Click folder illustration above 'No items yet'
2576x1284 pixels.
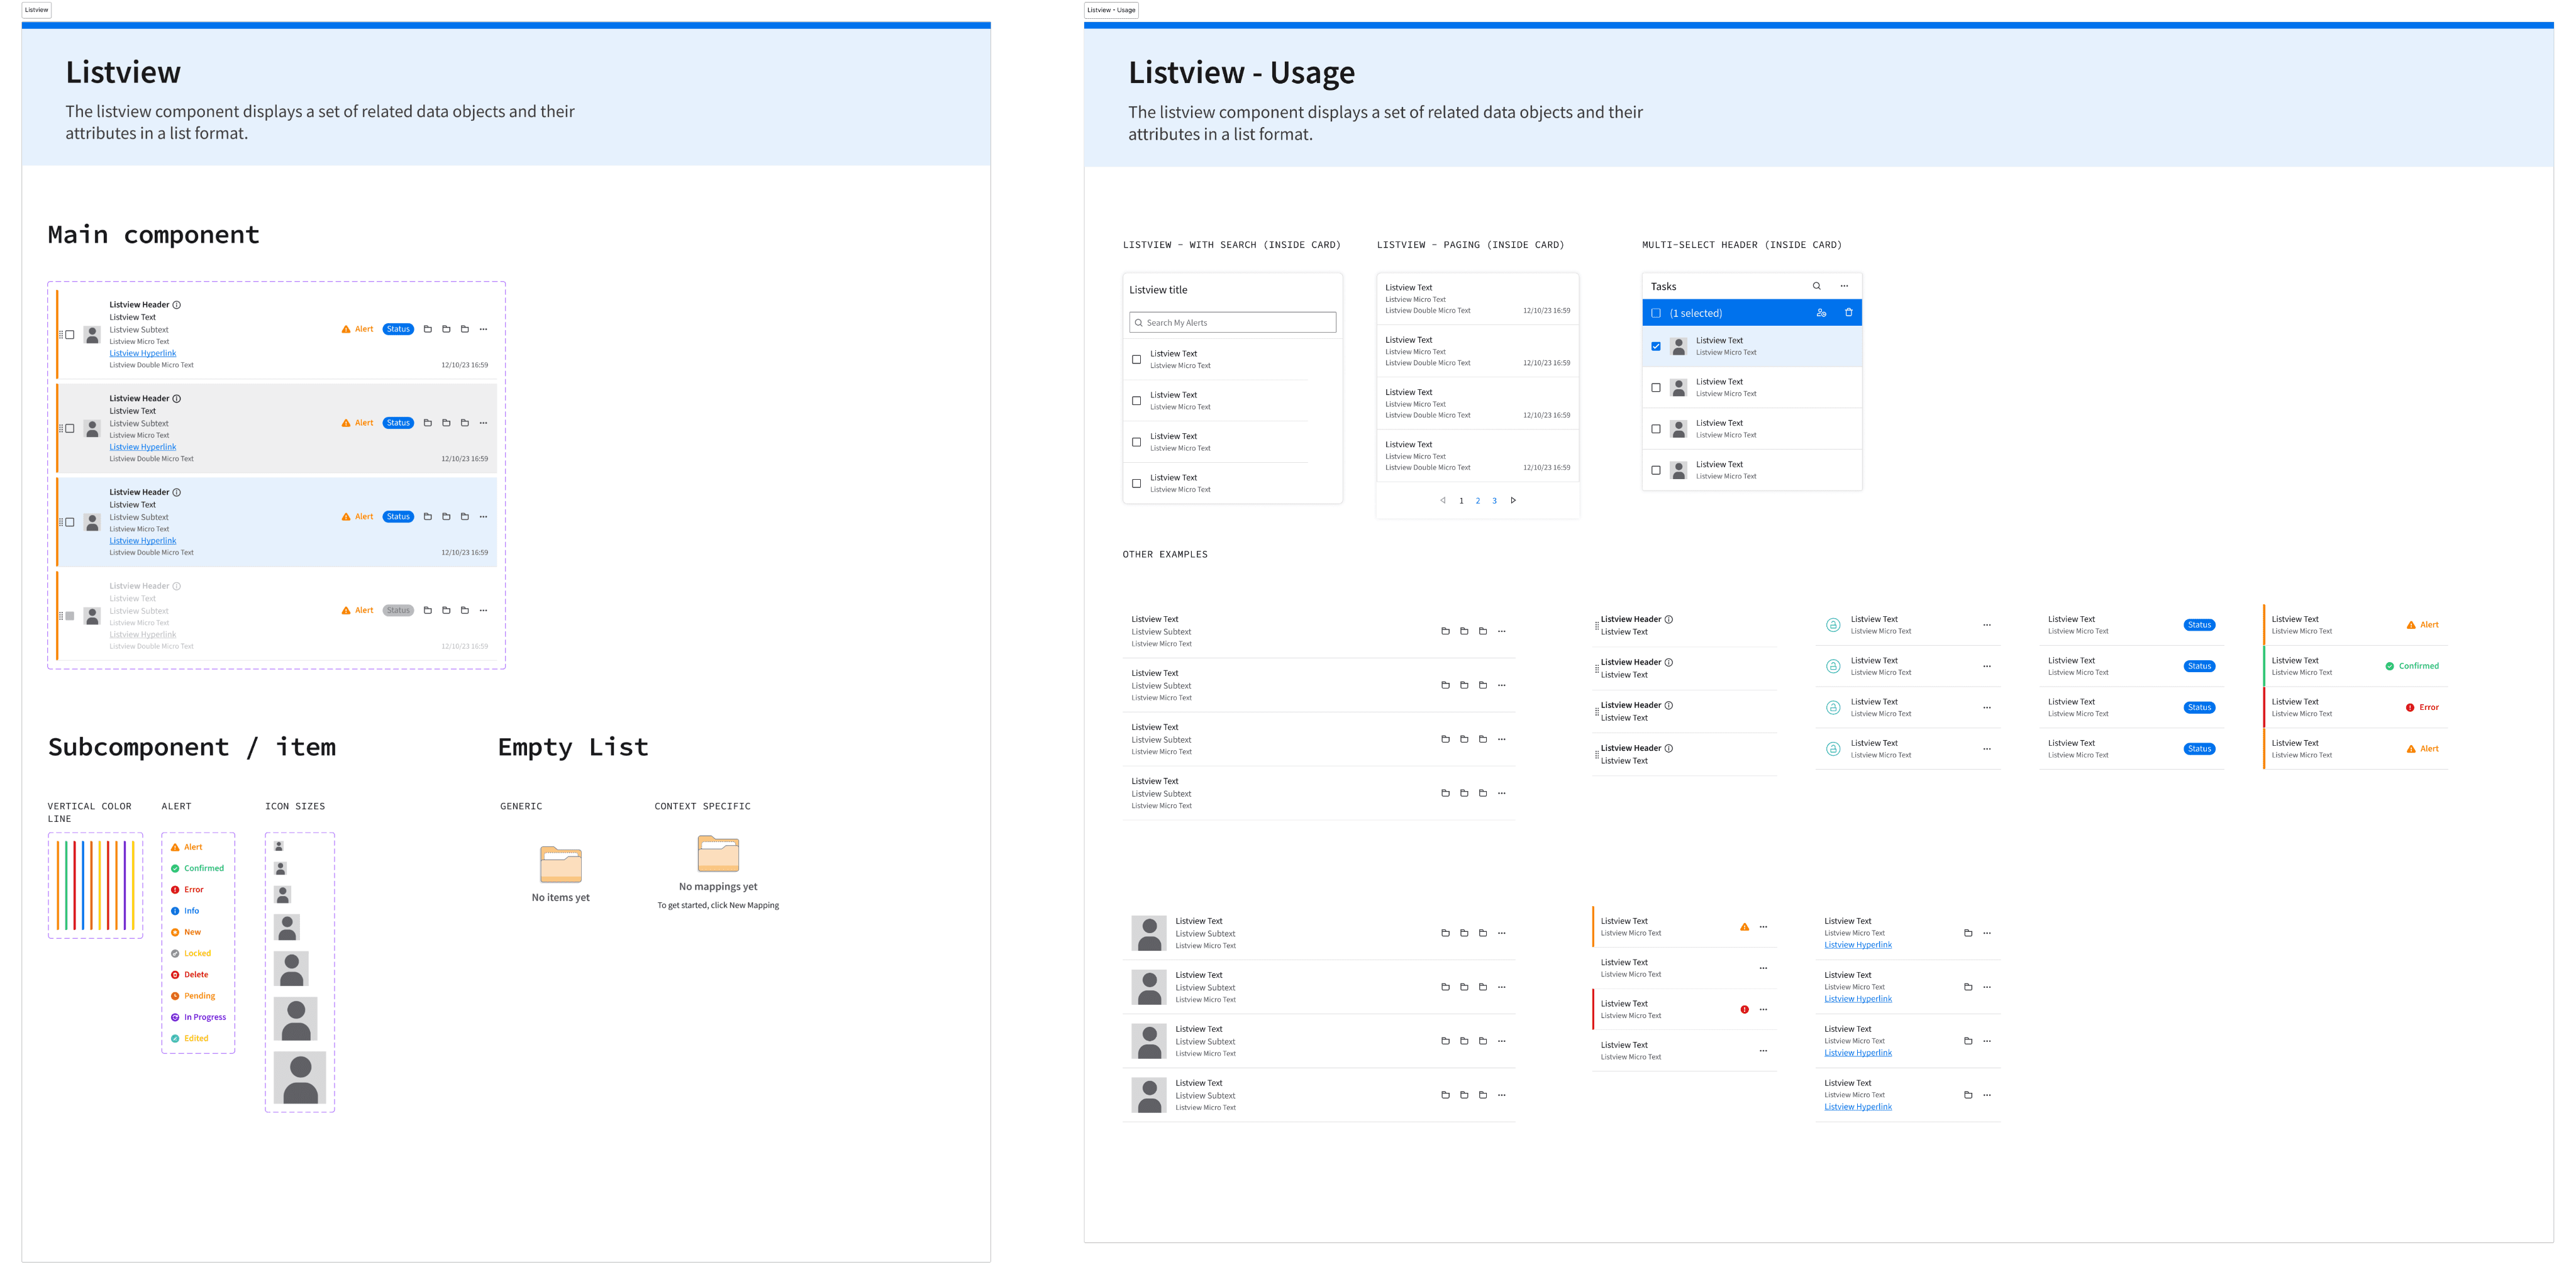pos(561,864)
